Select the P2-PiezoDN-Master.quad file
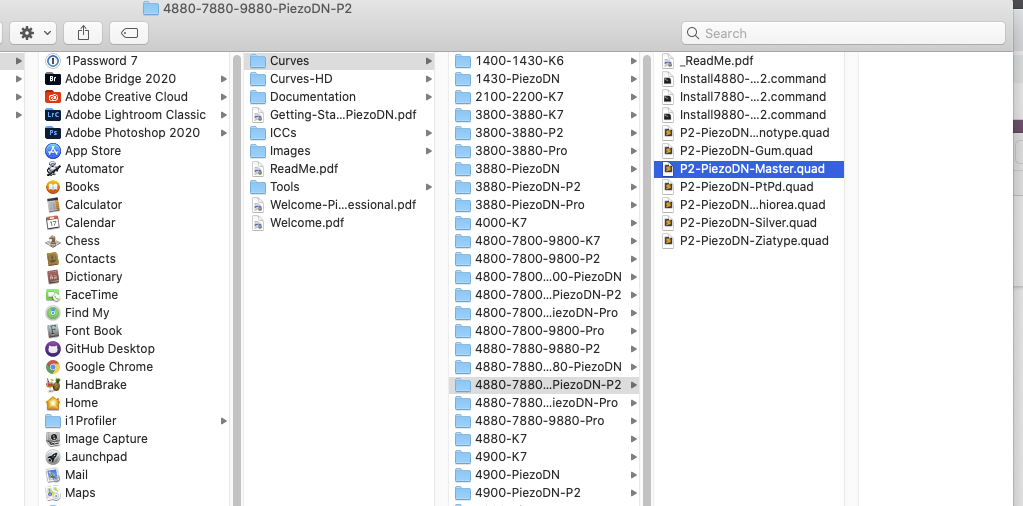The height and width of the screenshot is (506, 1023). pos(749,169)
